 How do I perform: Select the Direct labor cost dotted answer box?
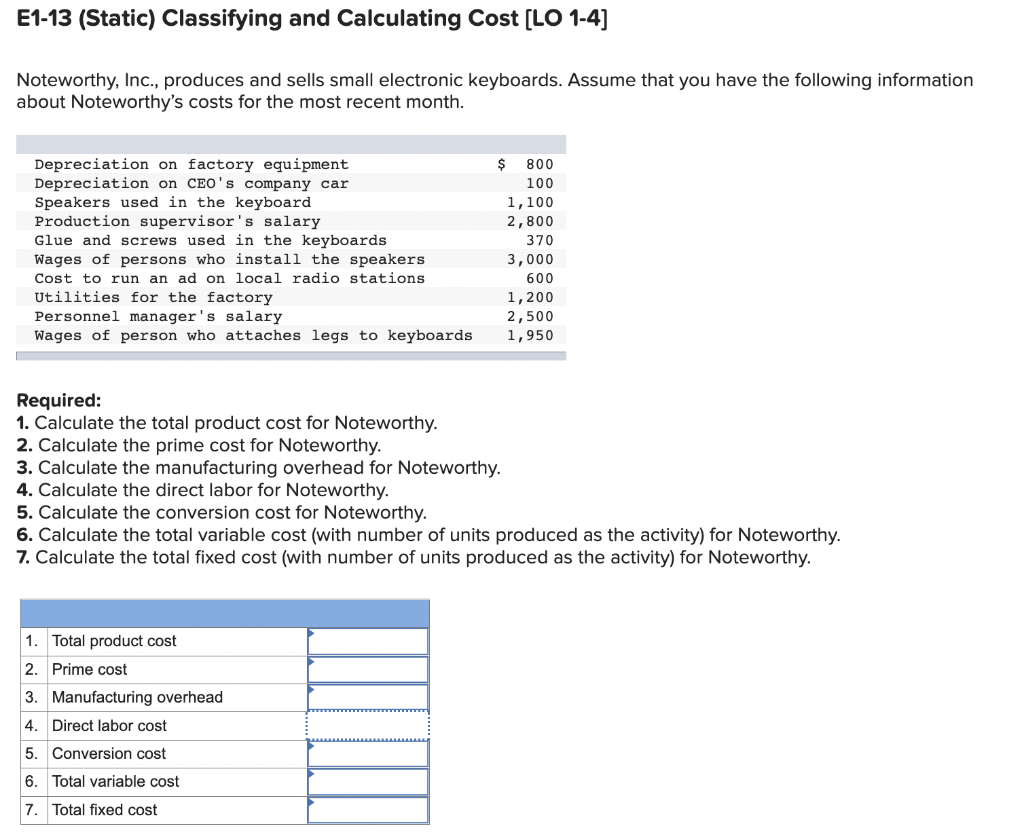coord(367,725)
